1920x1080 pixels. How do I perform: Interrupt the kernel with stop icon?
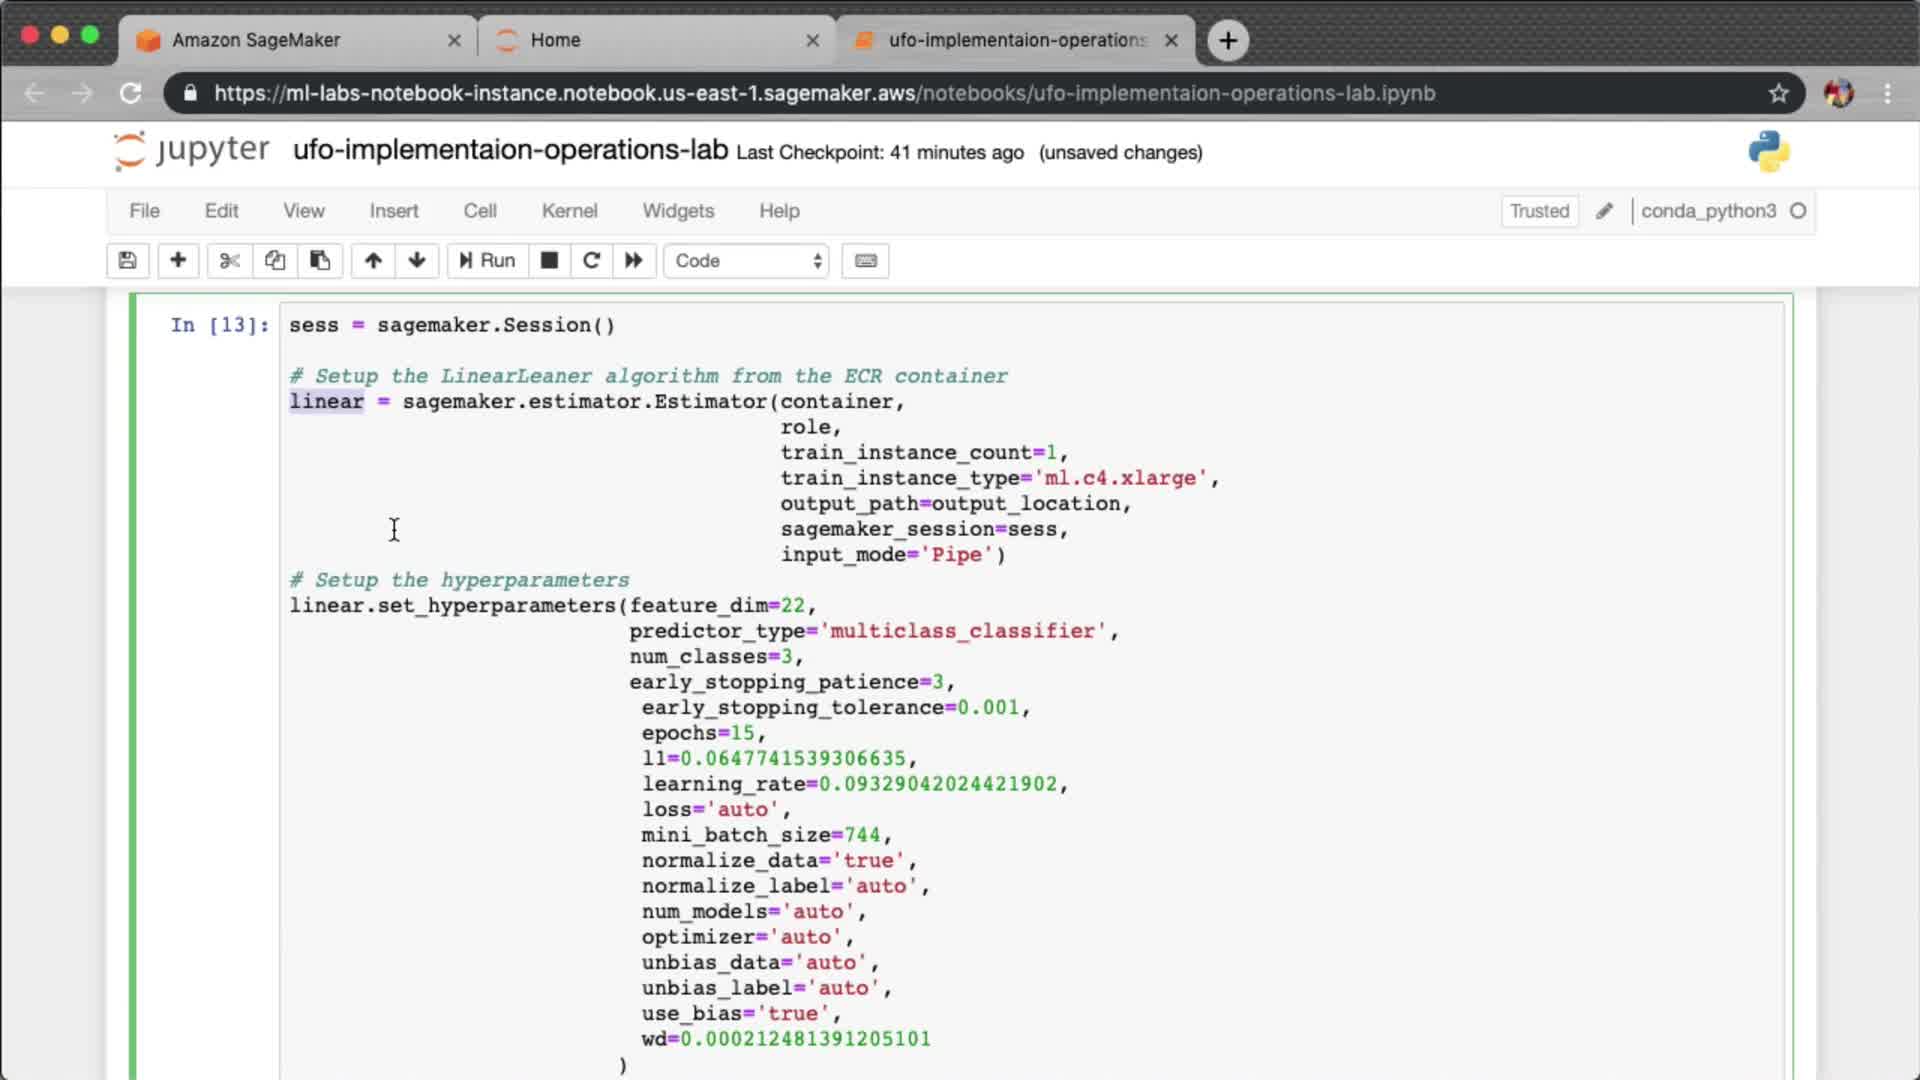click(549, 261)
